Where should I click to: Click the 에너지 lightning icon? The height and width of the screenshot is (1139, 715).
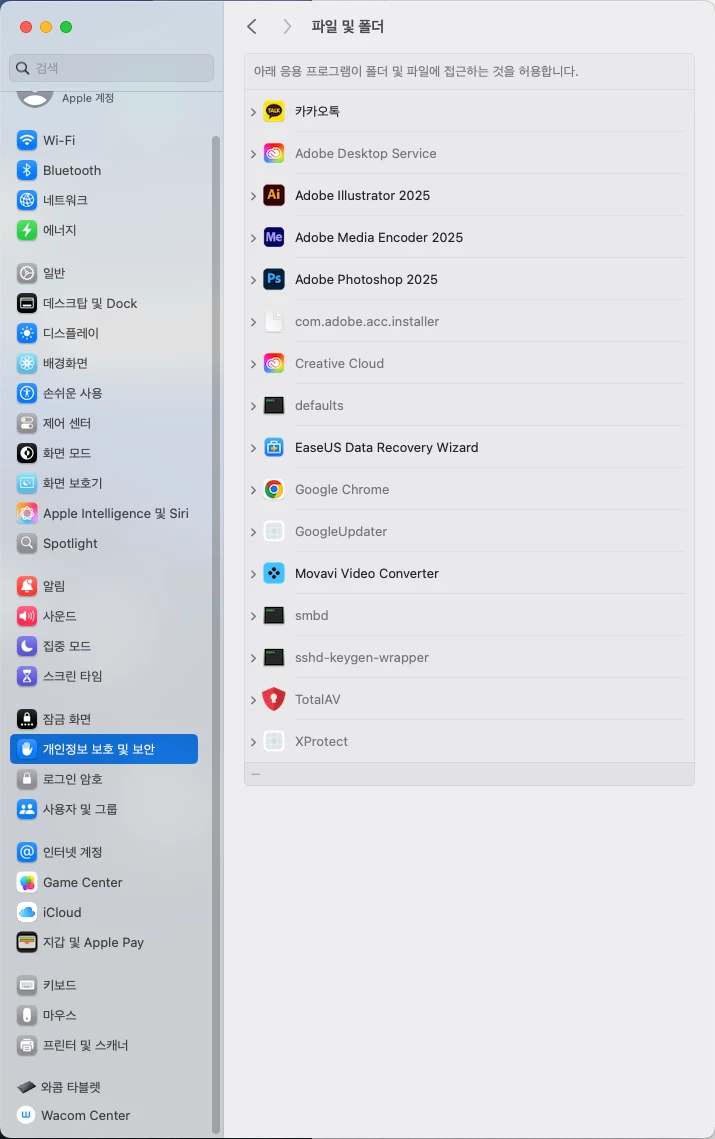click(27, 230)
